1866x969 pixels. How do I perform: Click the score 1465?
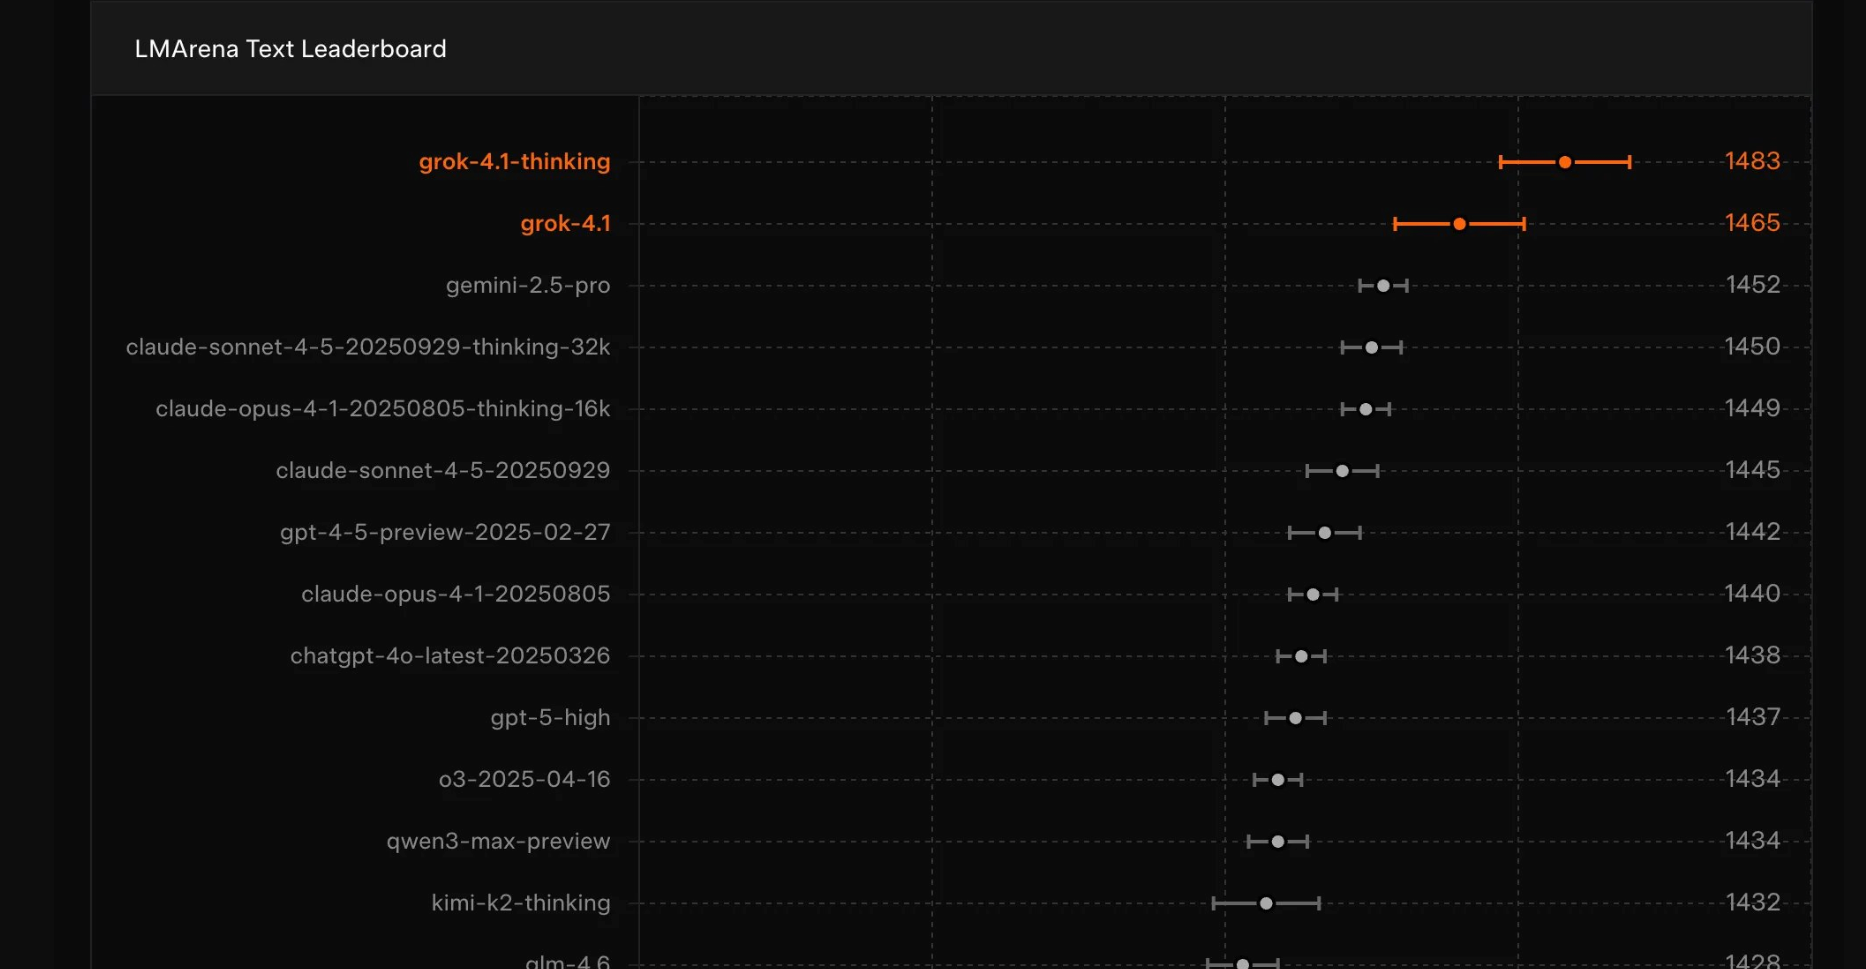1753,223
